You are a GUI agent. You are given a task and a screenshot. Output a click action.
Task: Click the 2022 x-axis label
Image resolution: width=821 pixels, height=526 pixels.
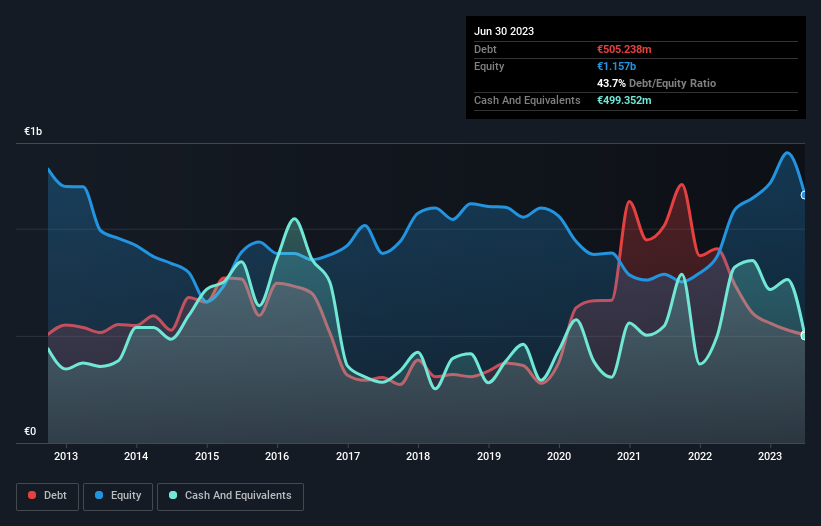point(700,456)
